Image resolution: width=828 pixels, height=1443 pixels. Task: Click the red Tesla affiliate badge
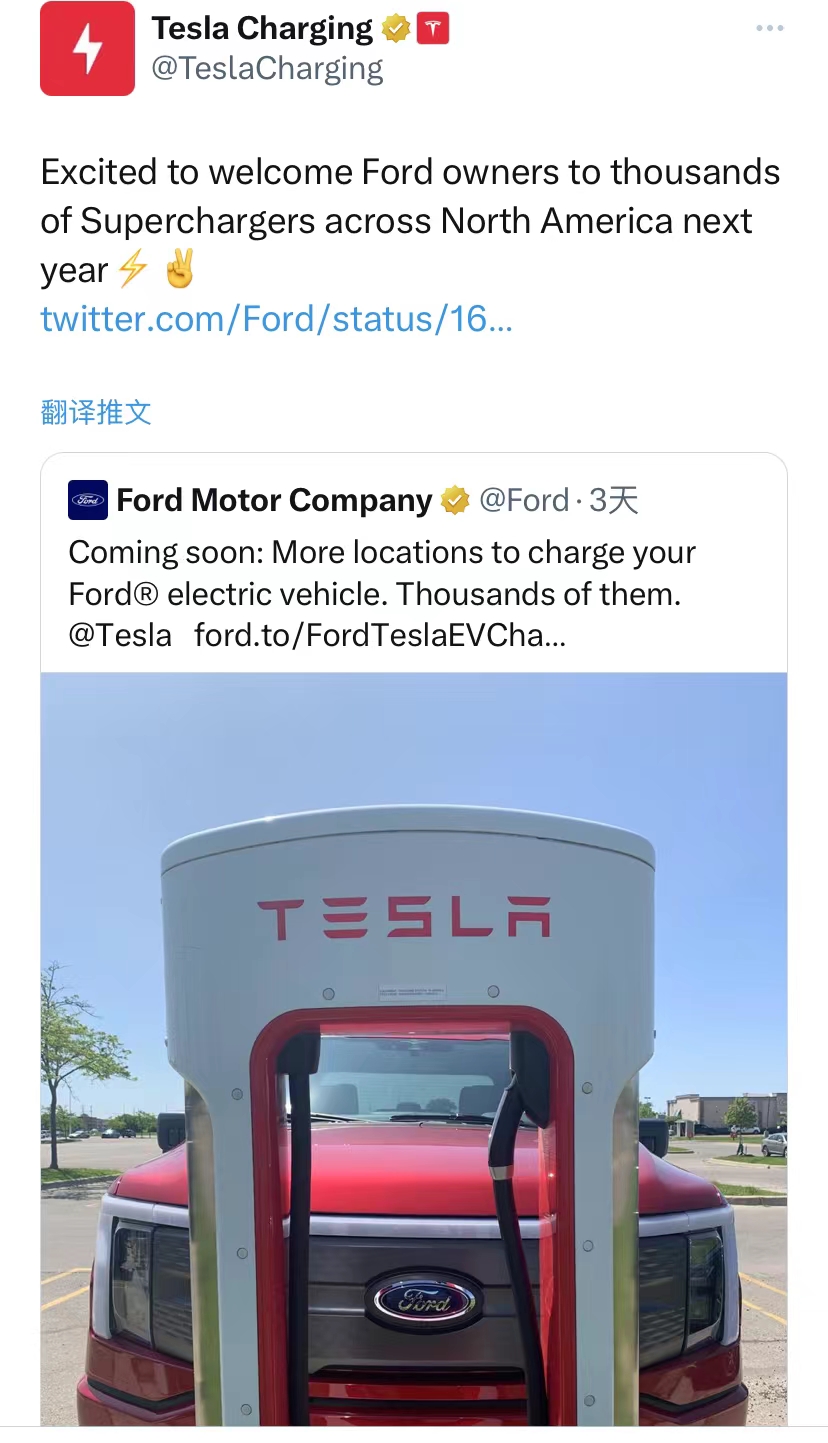(x=433, y=30)
